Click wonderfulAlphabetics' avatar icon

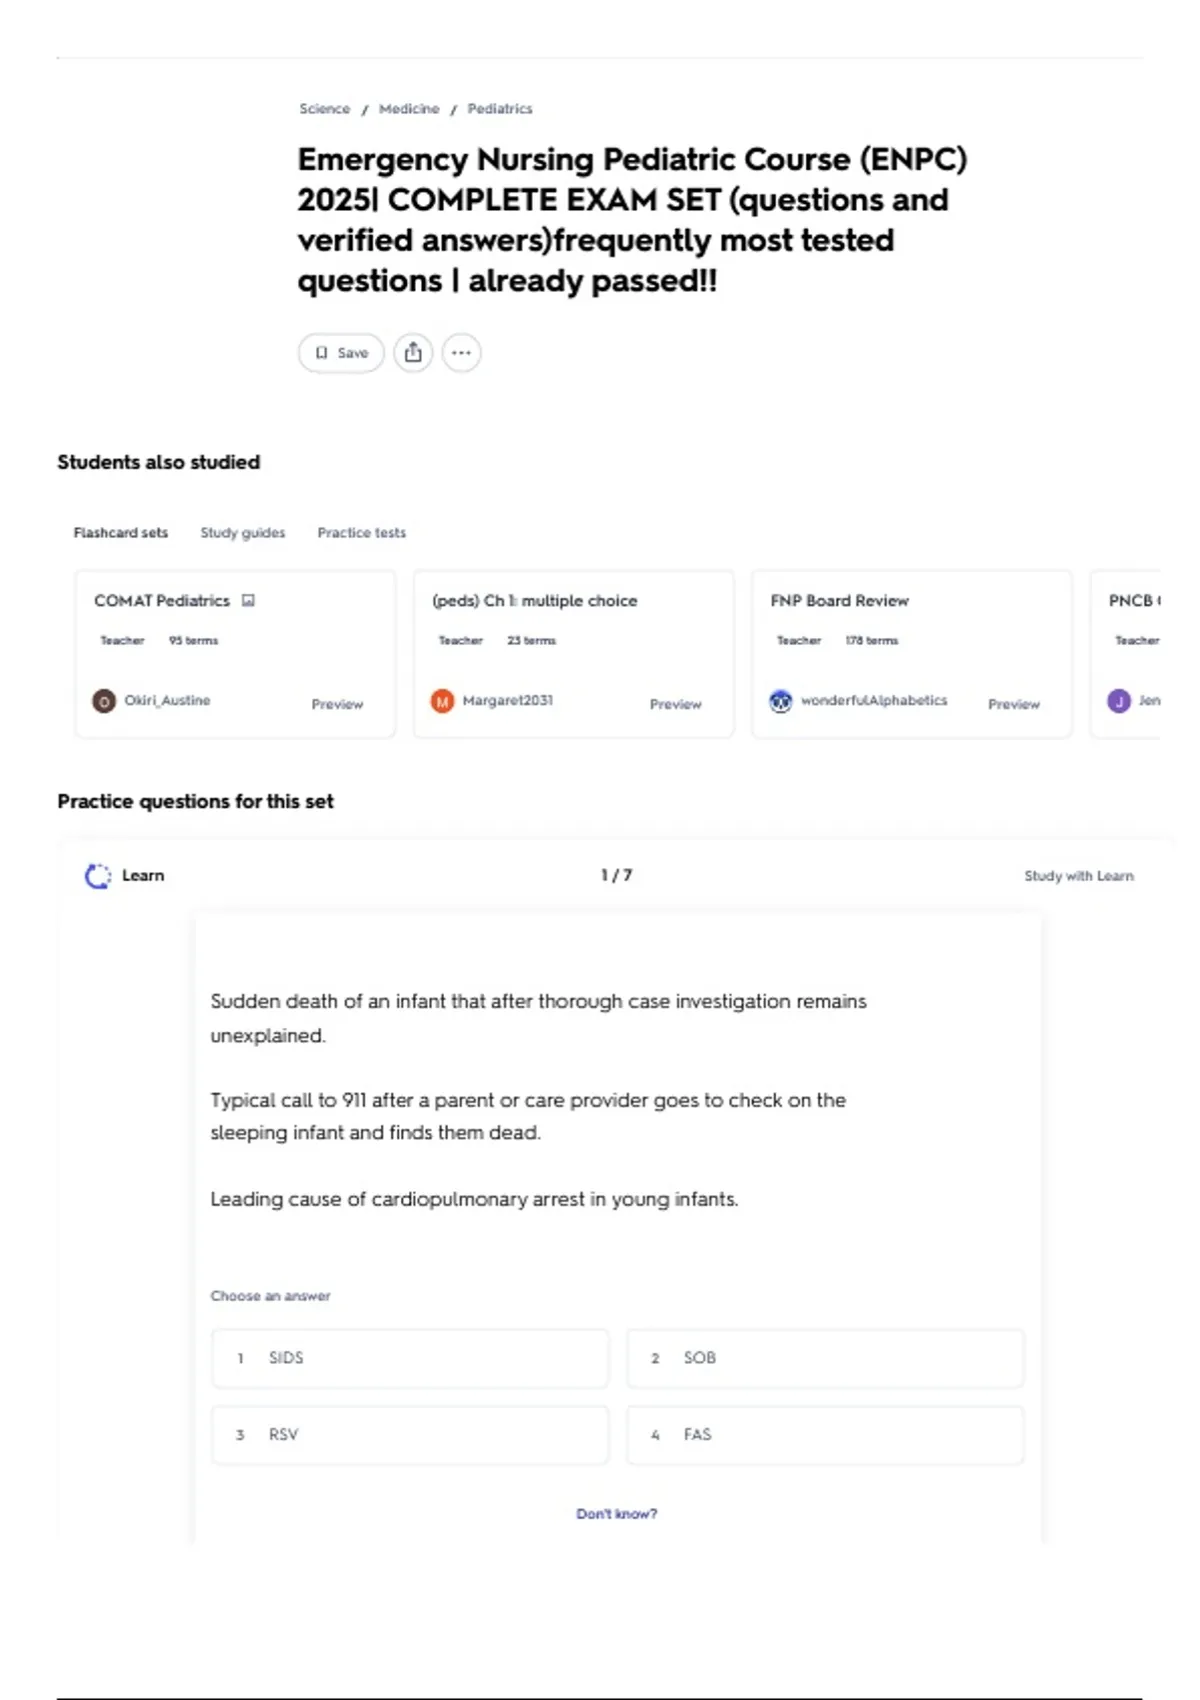(x=781, y=701)
